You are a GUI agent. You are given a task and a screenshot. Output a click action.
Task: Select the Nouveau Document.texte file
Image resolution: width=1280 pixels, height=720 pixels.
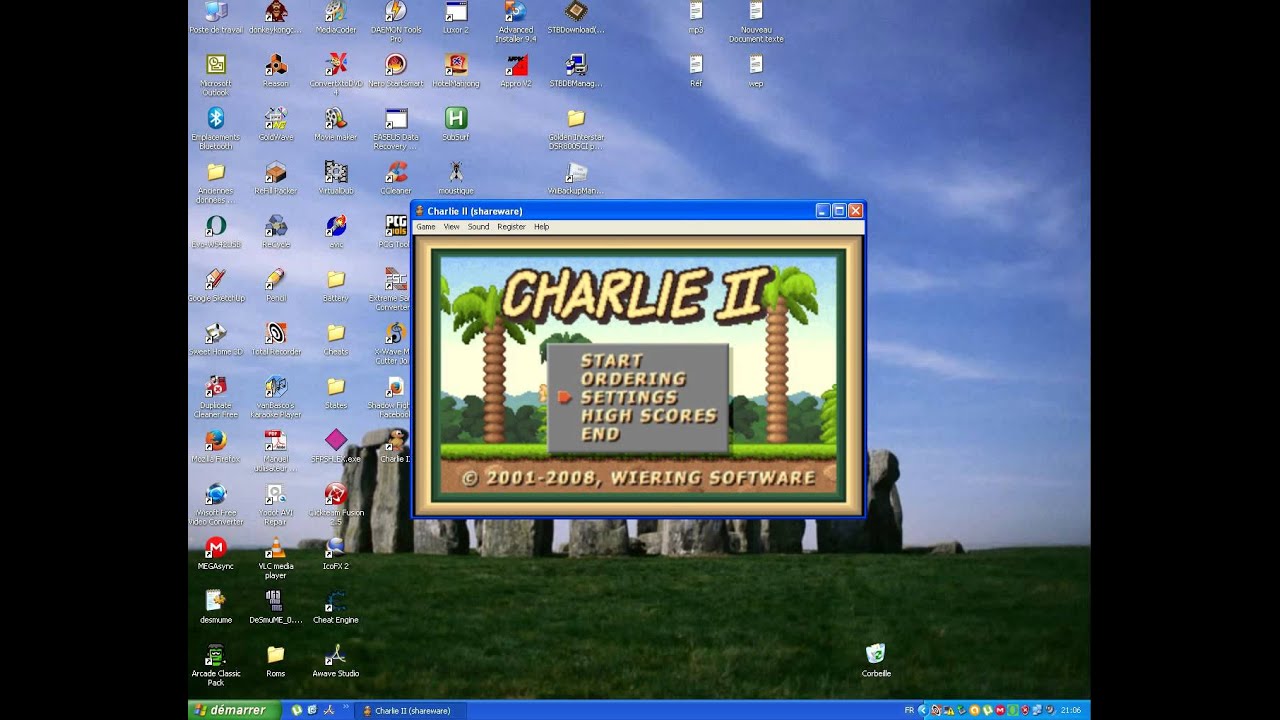coord(756,22)
